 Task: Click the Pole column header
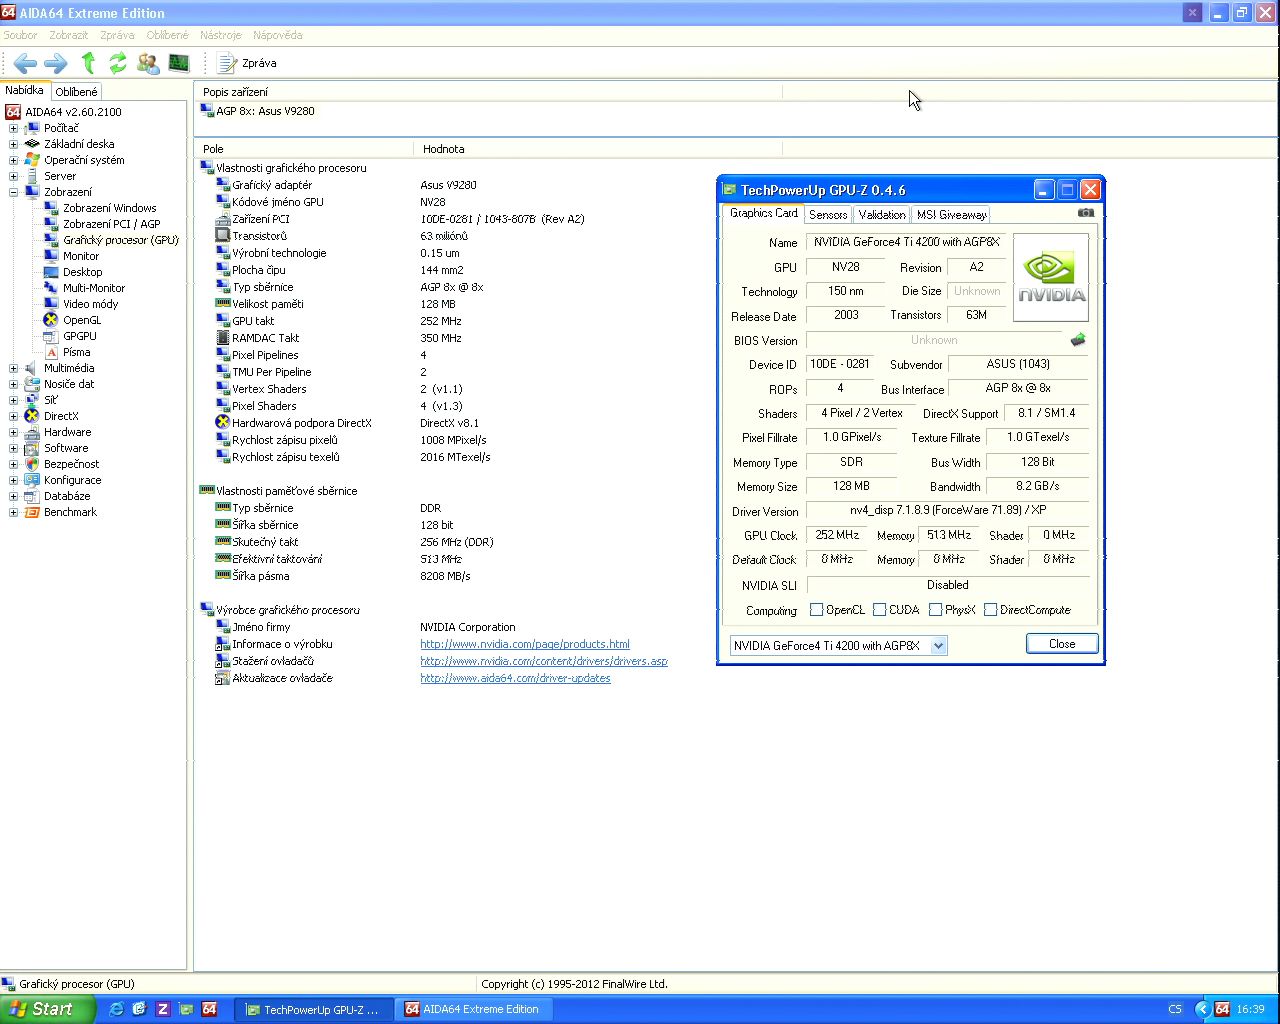click(x=304, y=149)
